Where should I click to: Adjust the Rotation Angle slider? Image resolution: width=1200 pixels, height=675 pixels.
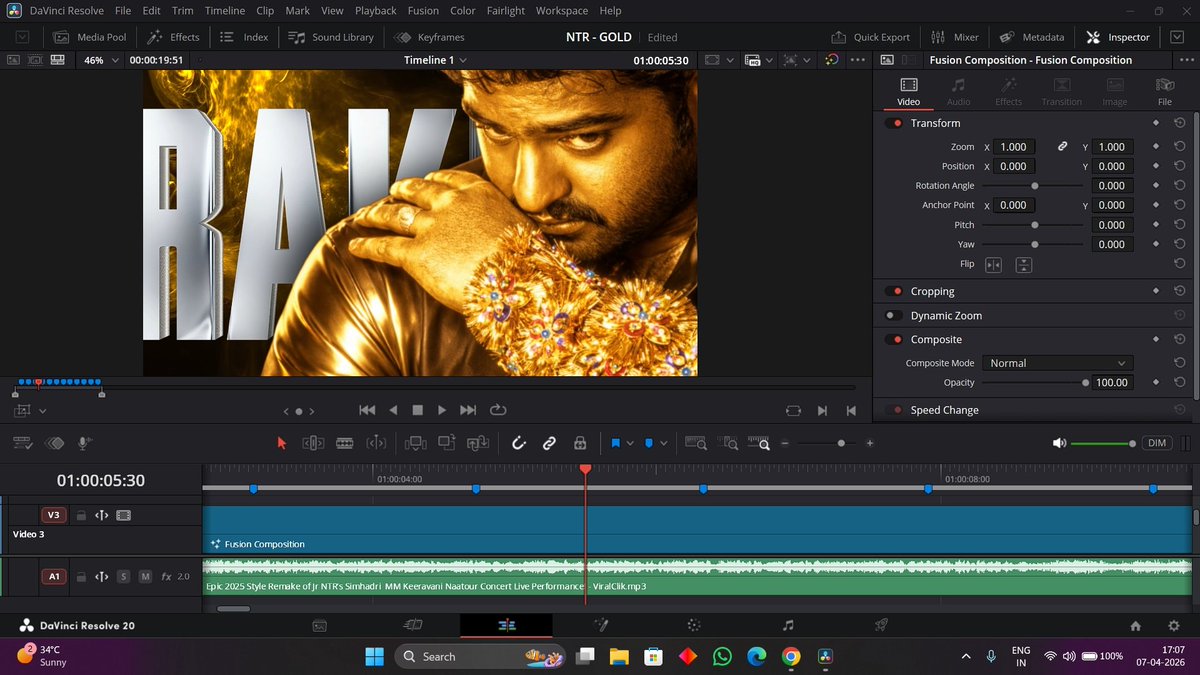tap(1034, 186)
